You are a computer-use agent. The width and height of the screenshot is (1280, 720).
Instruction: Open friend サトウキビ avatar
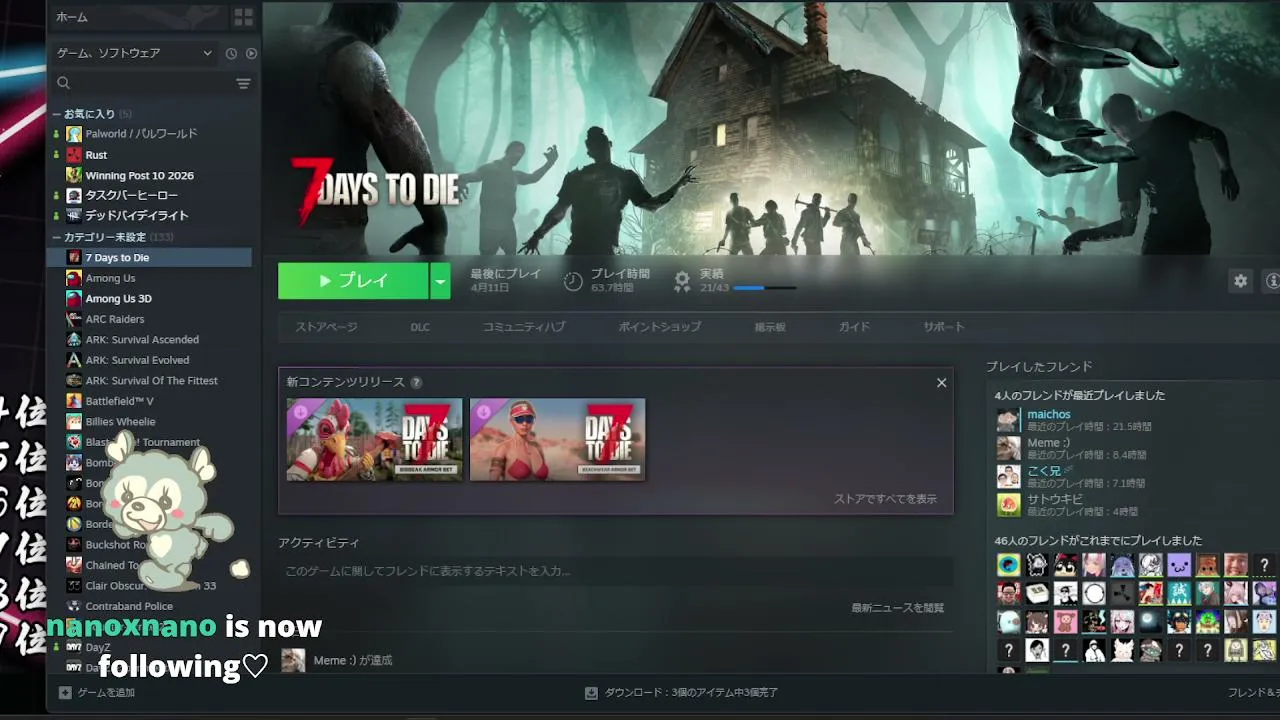point(1008,504)
